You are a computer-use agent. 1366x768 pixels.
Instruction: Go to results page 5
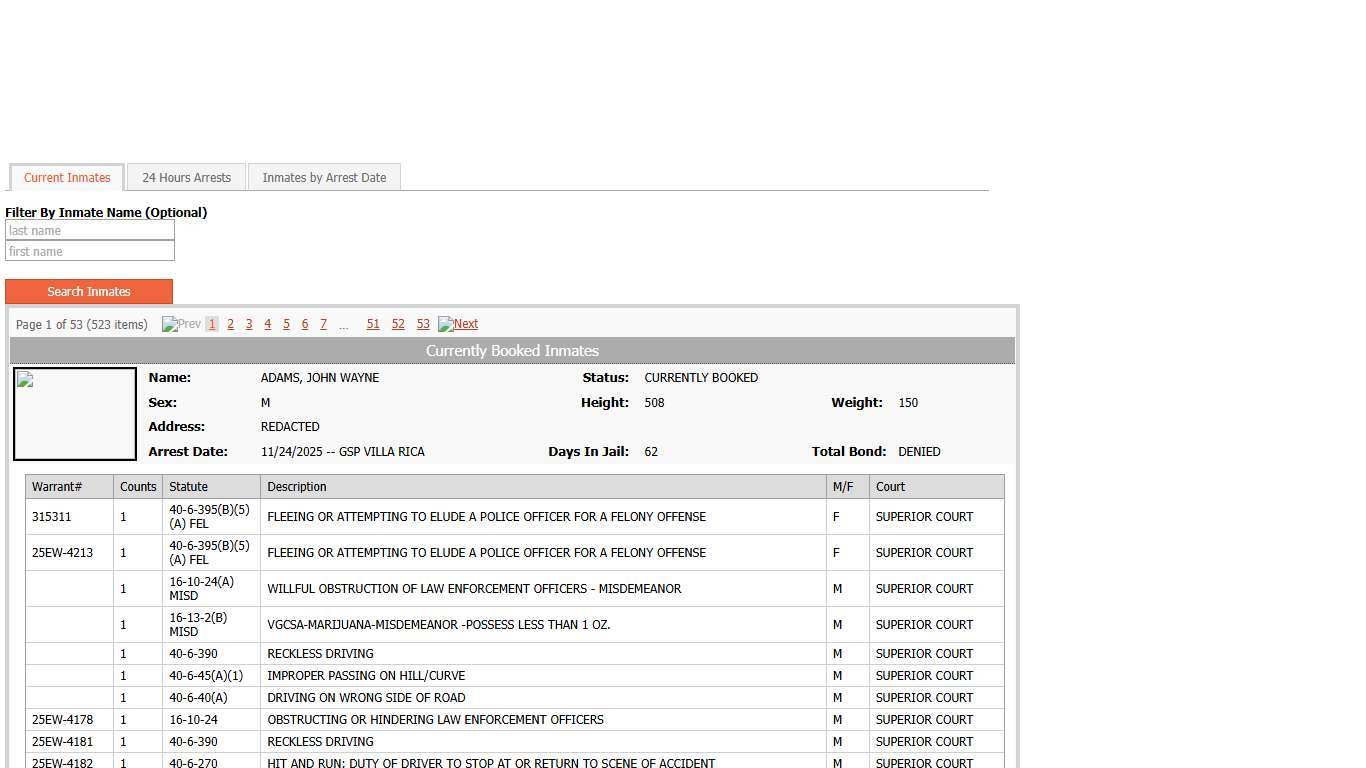click(286, 324)
